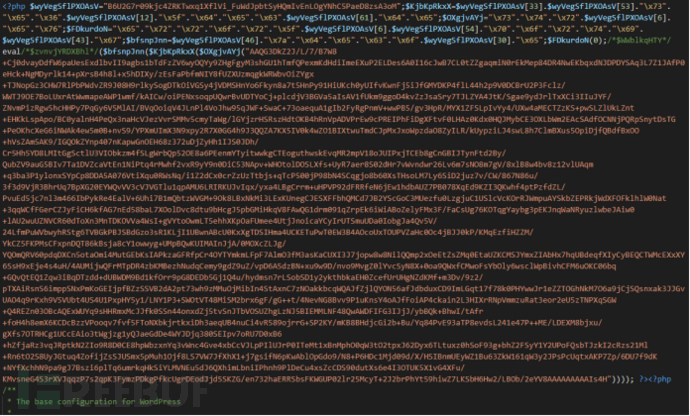
Task: Click the line starting with QubZV9auG5BIv7Ta1DVZ
Action: point(297,164)
